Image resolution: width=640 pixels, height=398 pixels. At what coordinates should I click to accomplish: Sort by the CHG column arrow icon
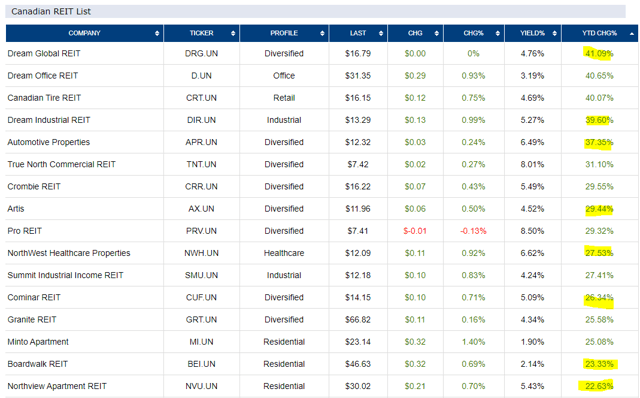pos(437,33)
